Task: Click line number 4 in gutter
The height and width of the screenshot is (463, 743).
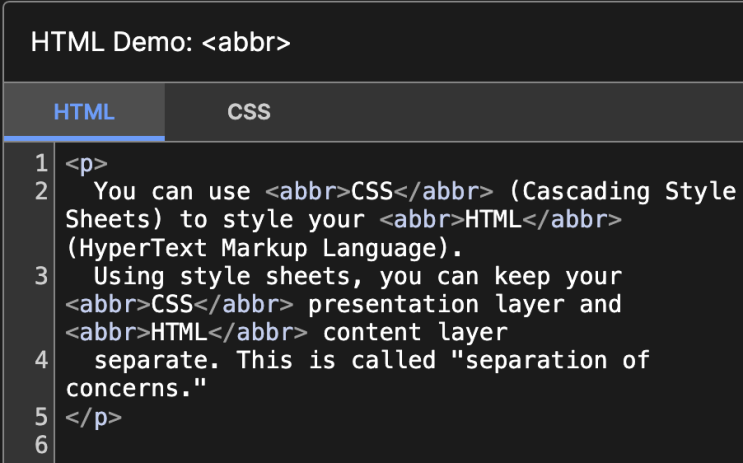Action: point(40,359)
